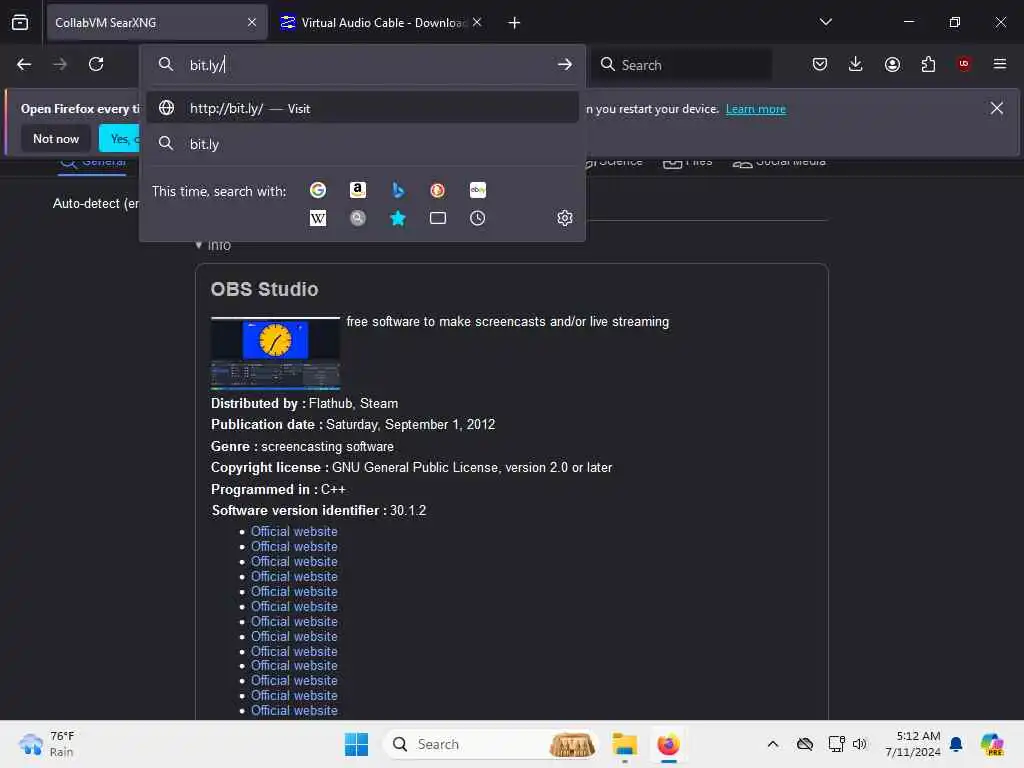Click the Go arrow in address bar
Viewport: 1024px width, 768px height.
coord(565,65)
